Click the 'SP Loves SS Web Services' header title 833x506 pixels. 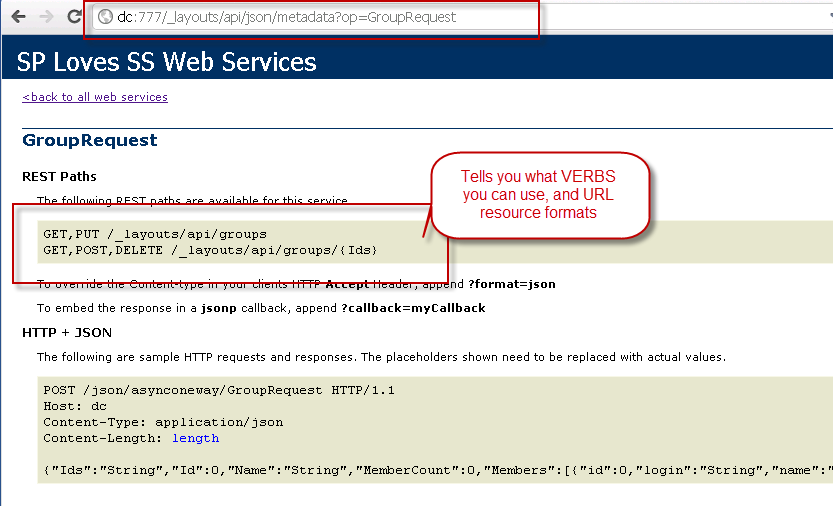coord(167,62)
